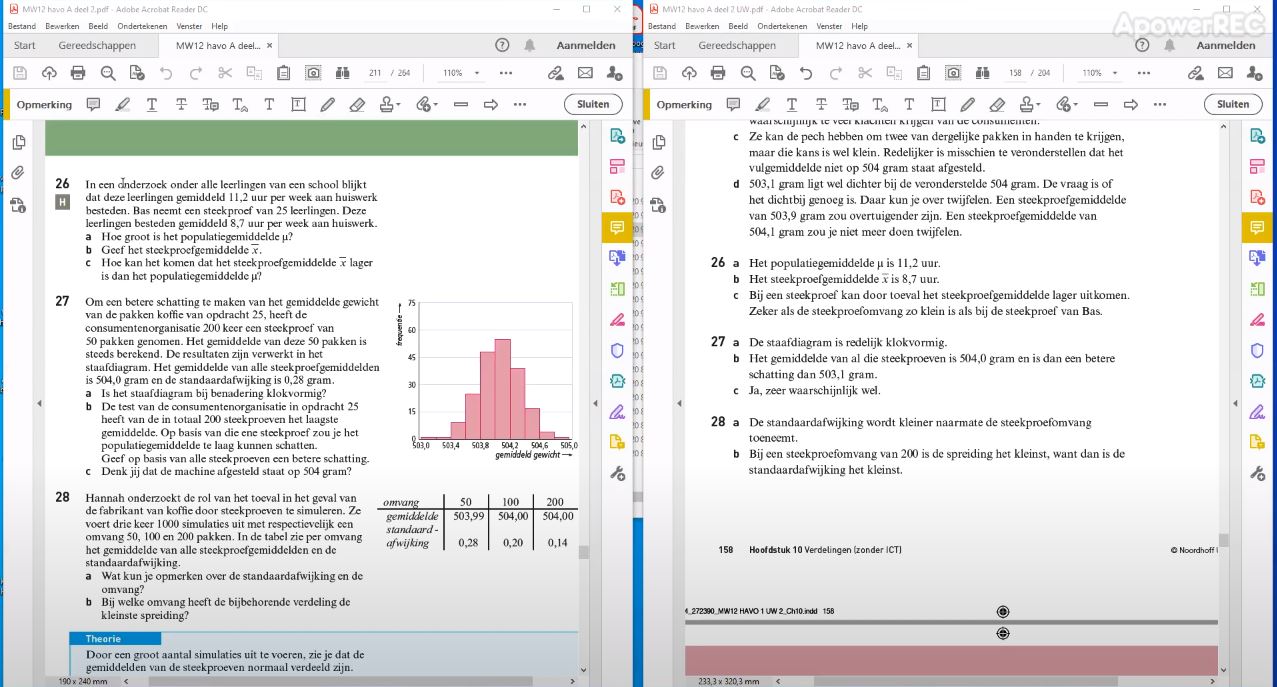Show more comment tools in right window
1277x687 pixels.
click(1160, 104)
